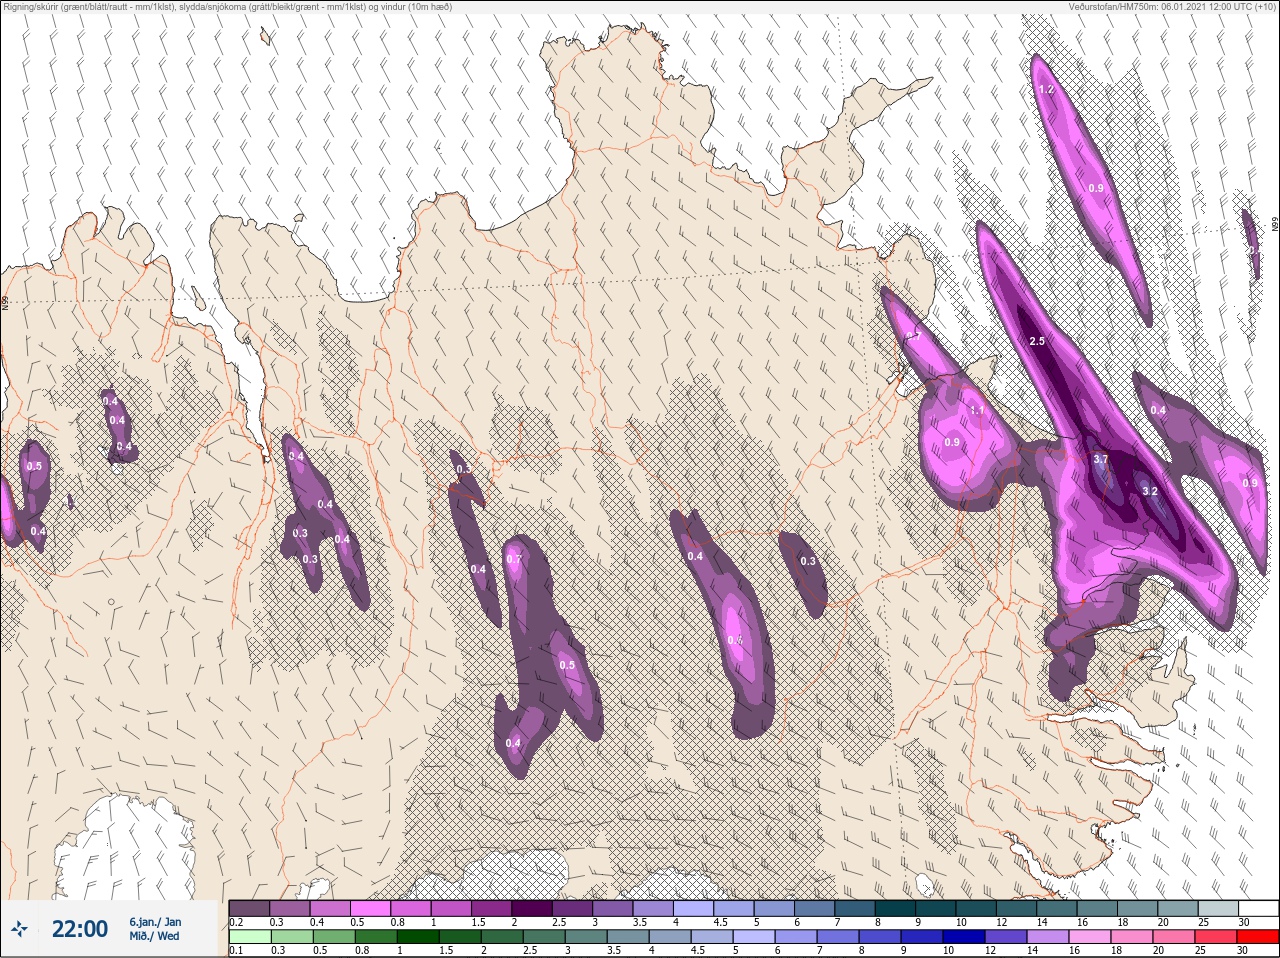Select the 22:00 forecast time display
Screen dimensions: 1280x958
point(80,929)
